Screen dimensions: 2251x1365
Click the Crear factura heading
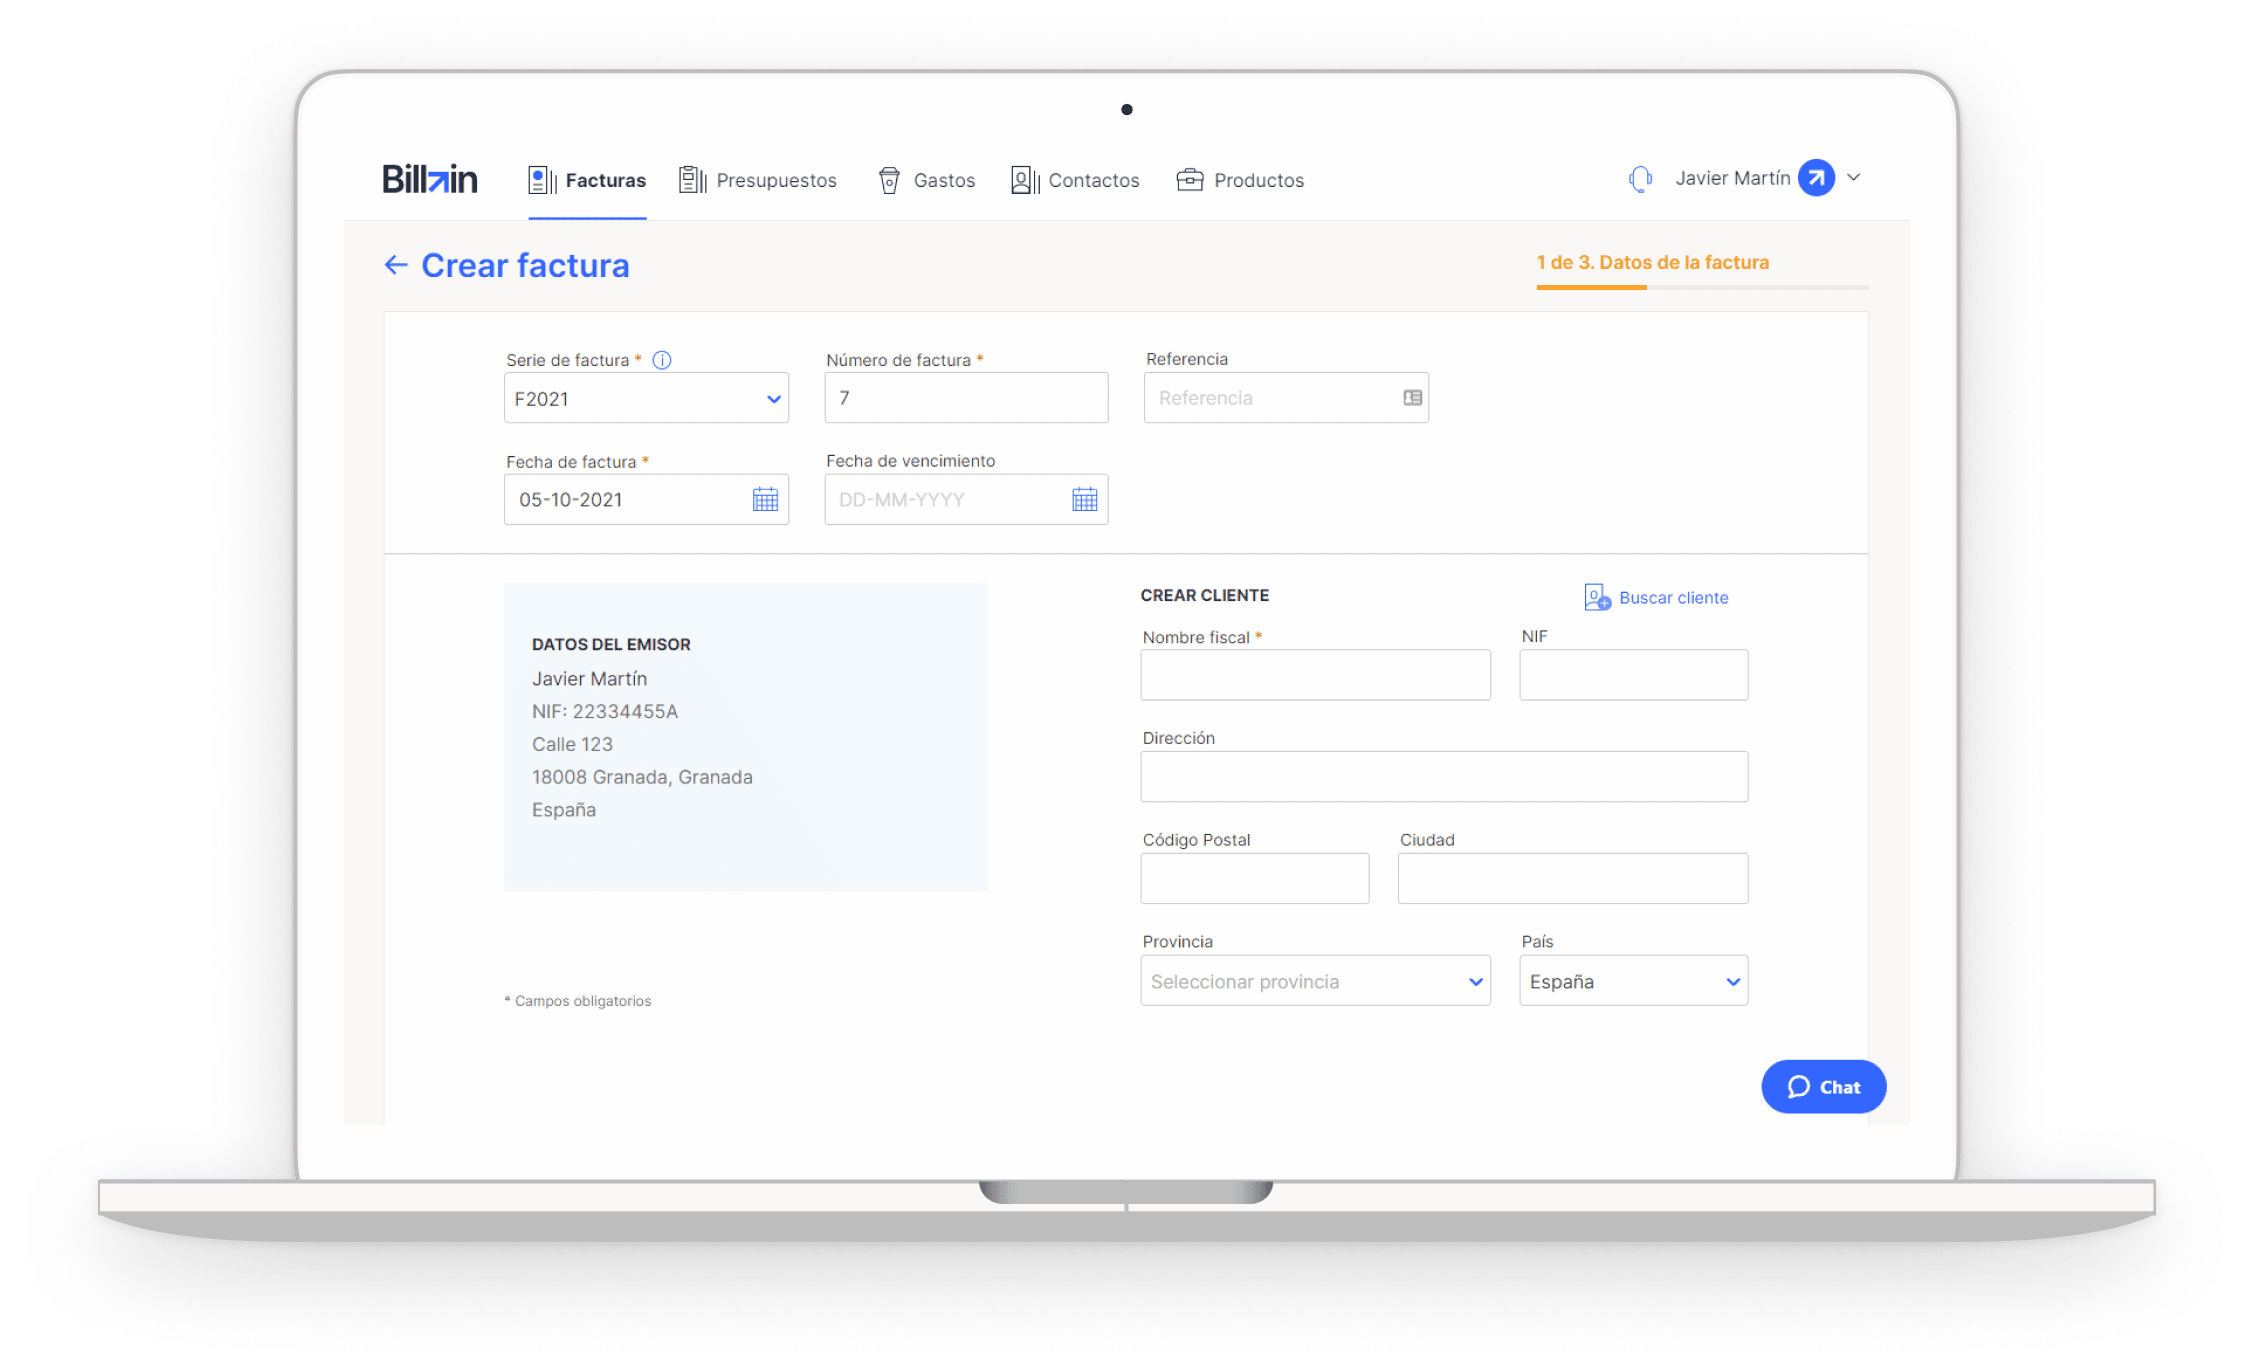525,265
